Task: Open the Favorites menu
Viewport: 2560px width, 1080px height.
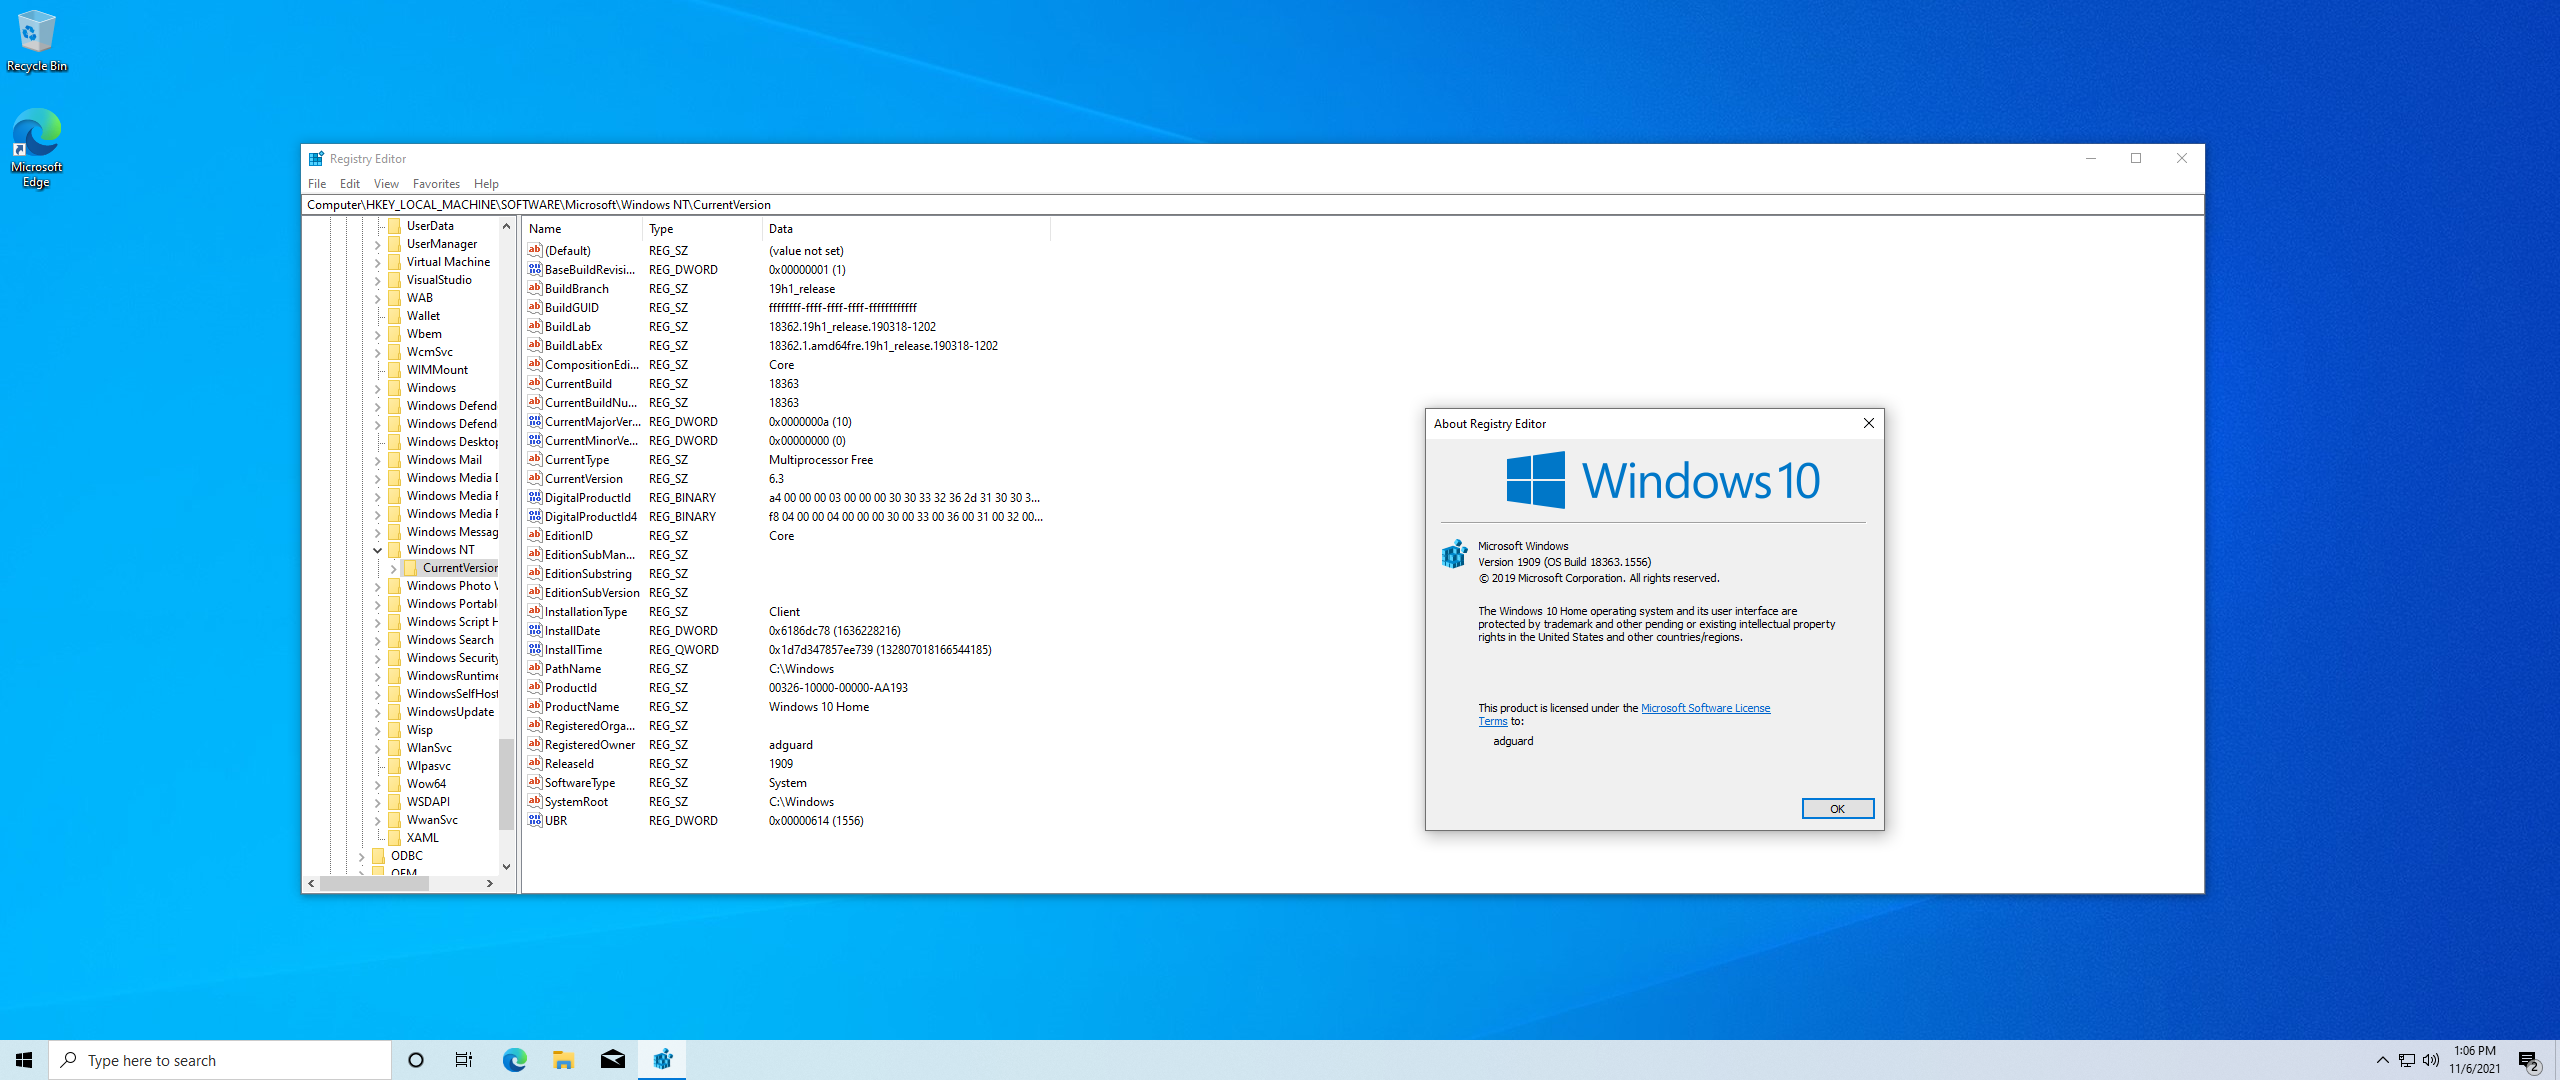Action: point(436,184)
